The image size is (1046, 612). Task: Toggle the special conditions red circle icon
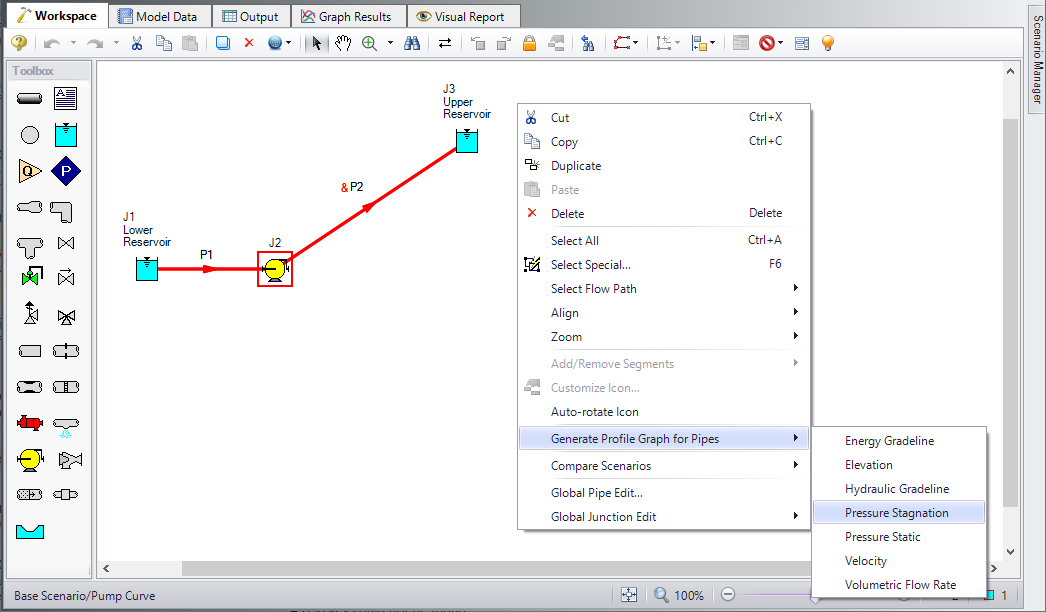pos(768,43)
